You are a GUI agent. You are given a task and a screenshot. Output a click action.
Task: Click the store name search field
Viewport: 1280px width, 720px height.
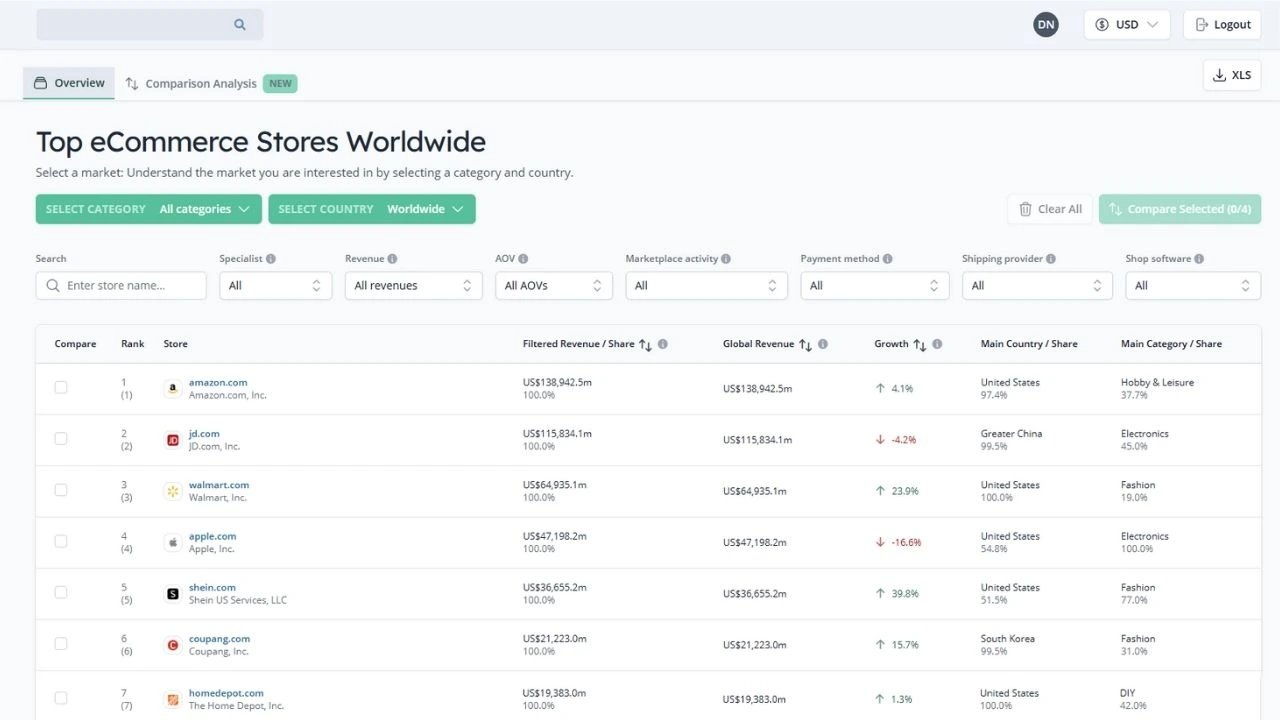point(120,285)
